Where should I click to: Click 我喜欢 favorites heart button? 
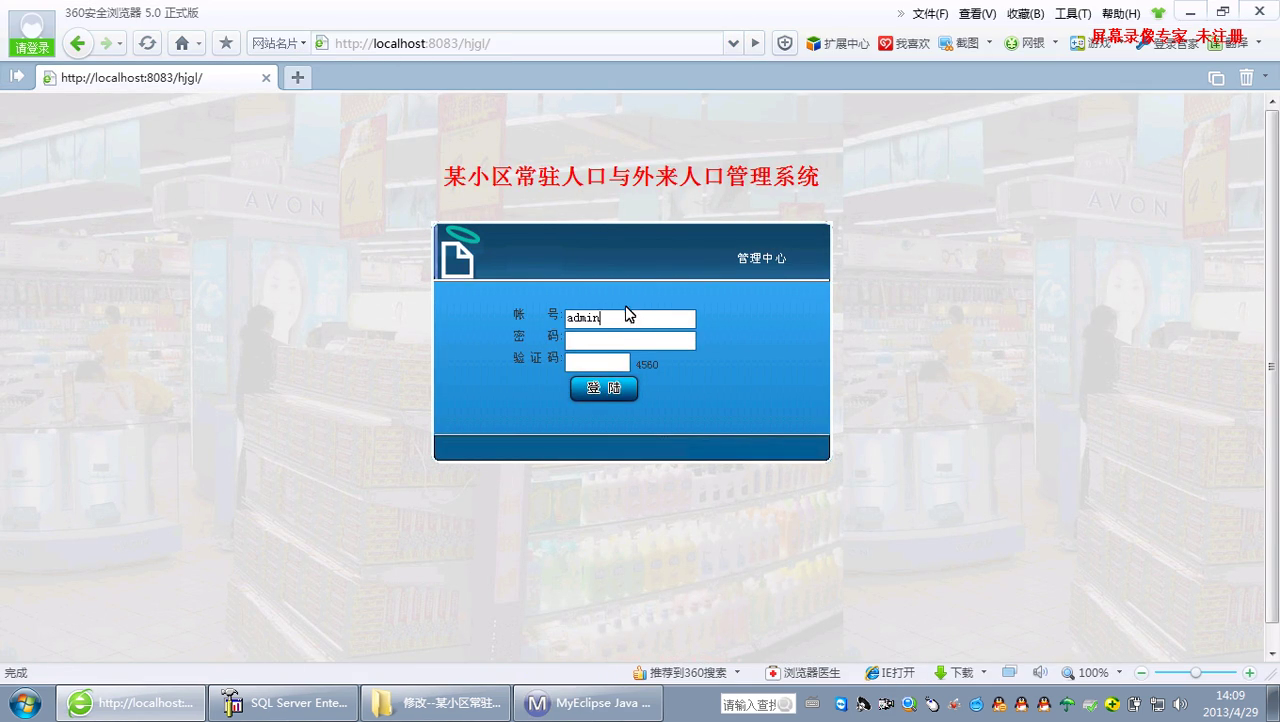pos(904,43)
